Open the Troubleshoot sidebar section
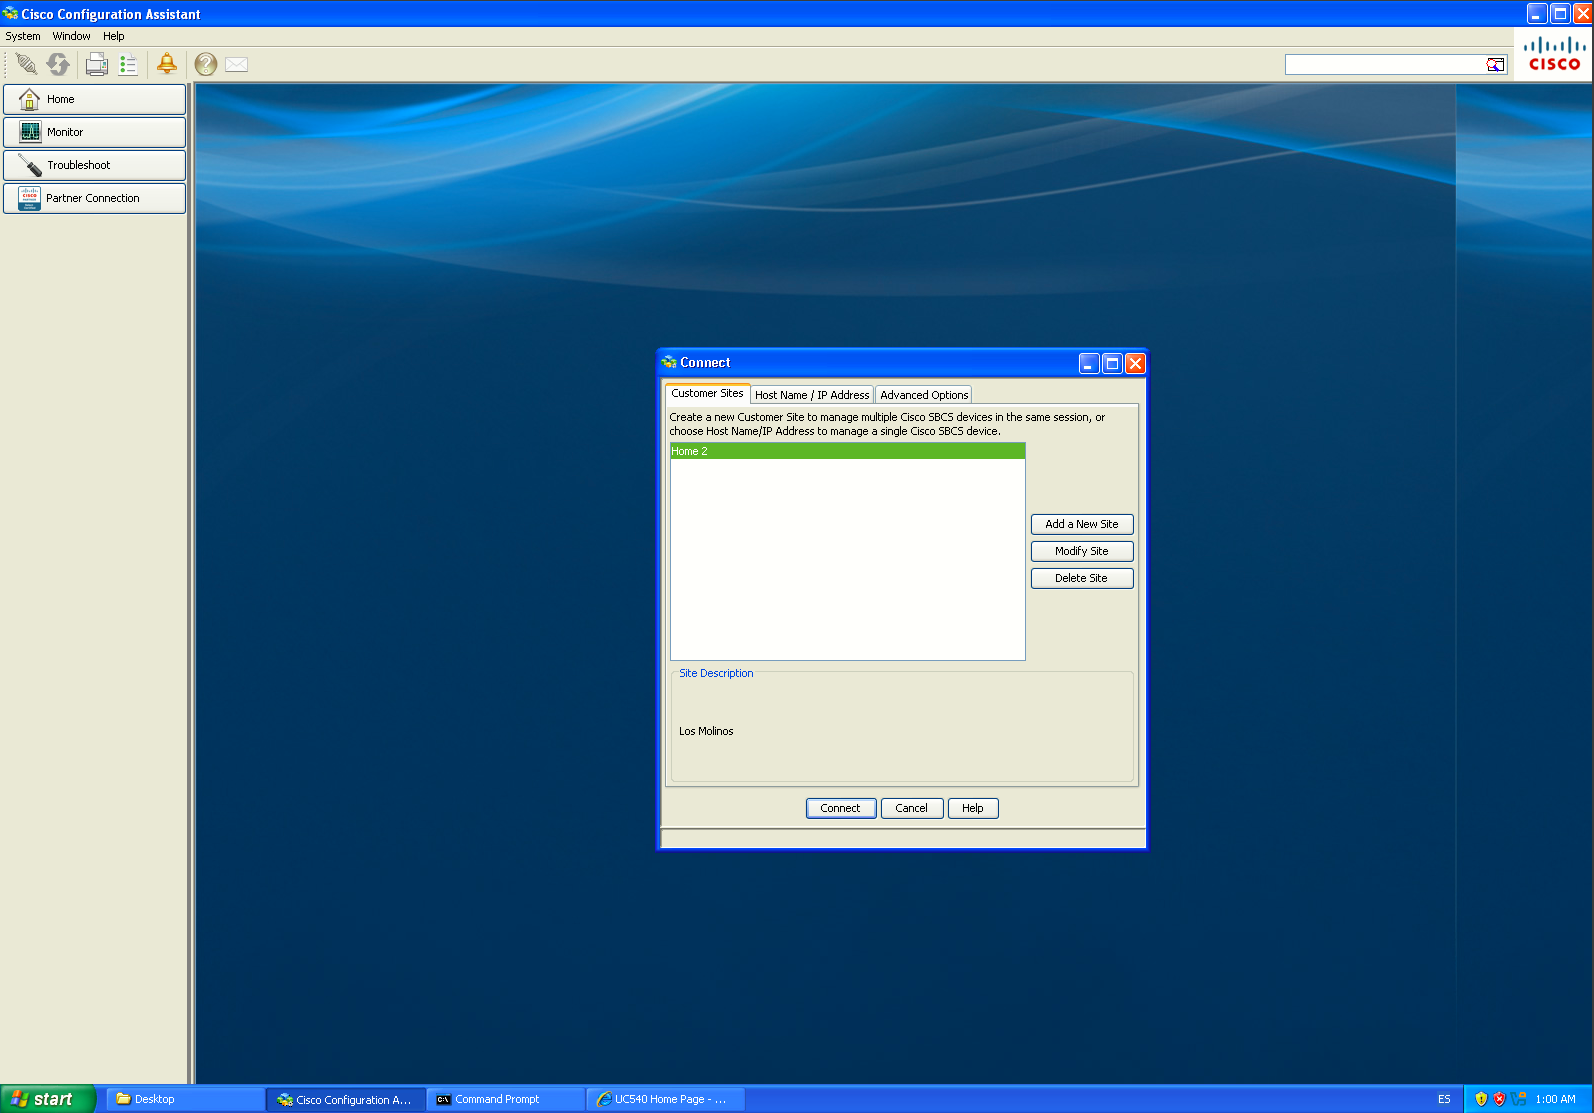 [x=94, y=165]
